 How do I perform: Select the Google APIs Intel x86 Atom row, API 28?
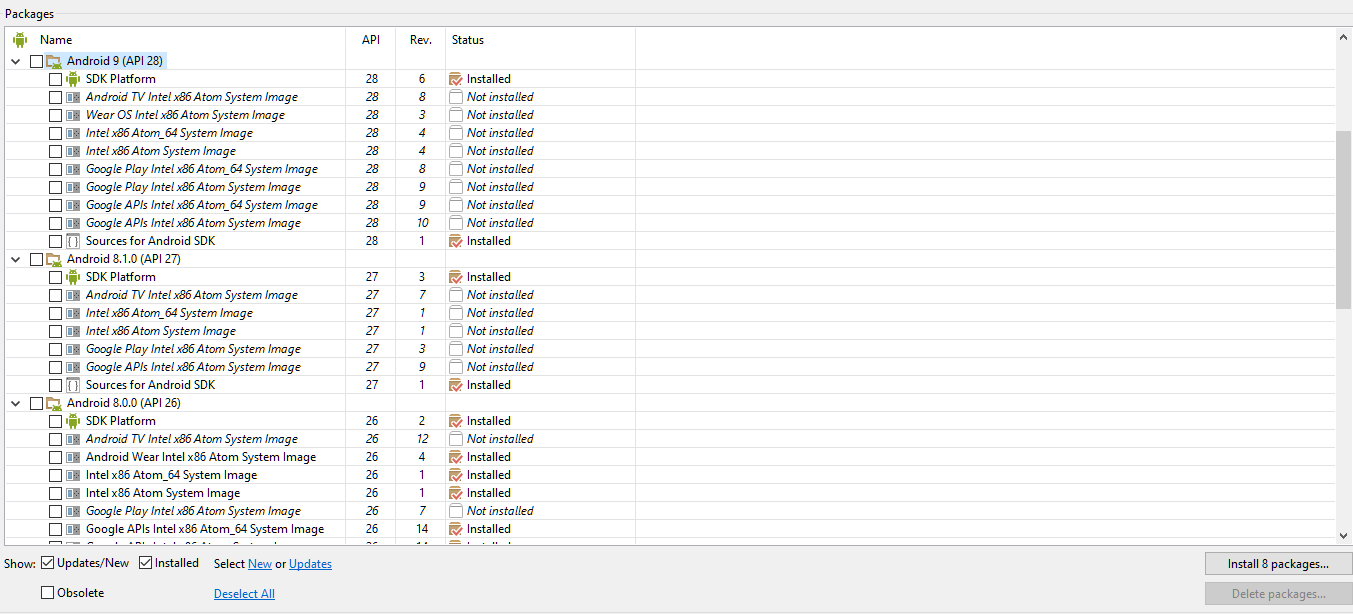670,223
